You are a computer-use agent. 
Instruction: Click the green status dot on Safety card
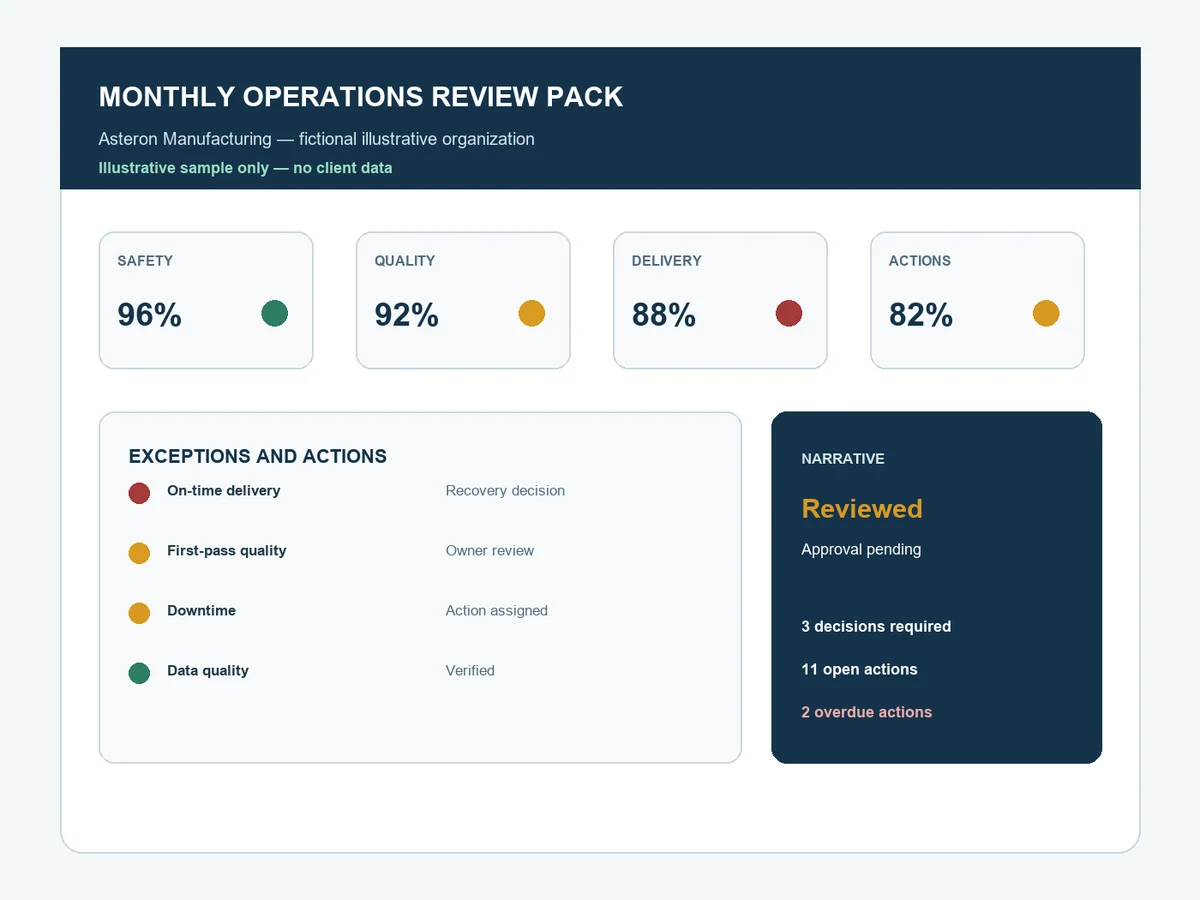(275, 313)
